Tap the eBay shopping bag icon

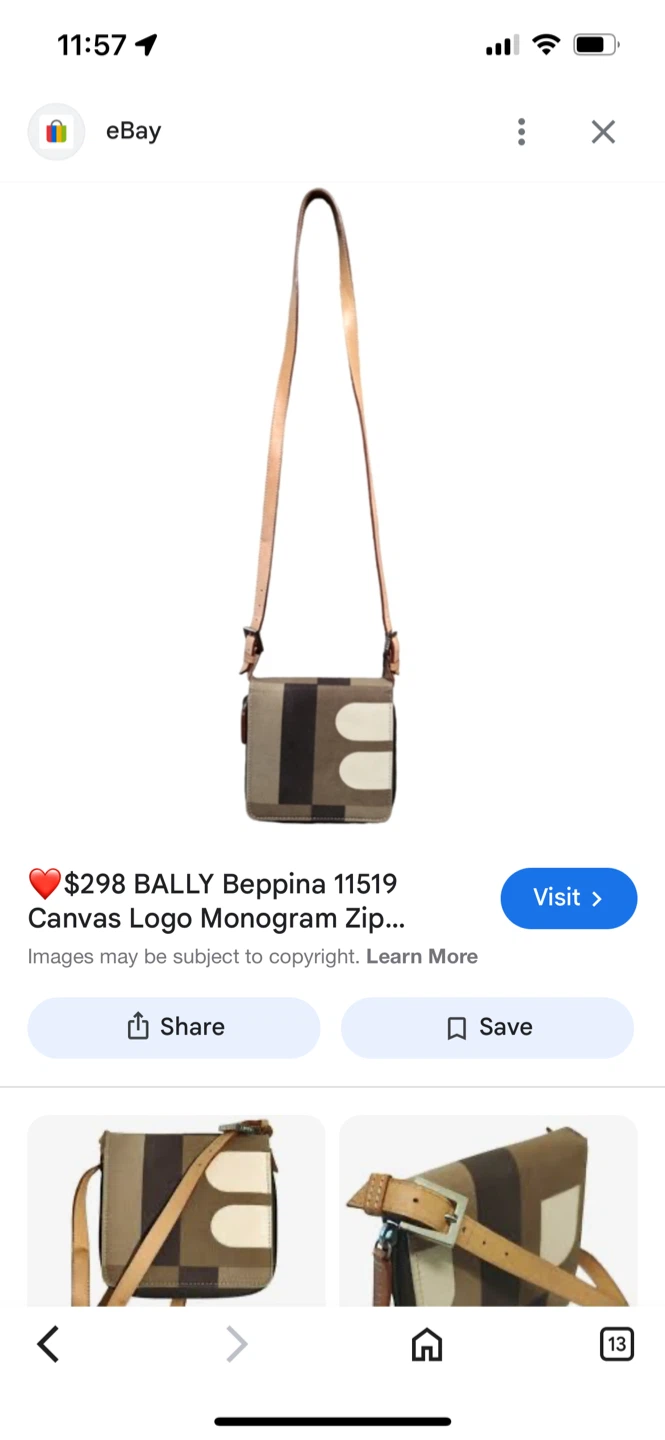point(56,132)
